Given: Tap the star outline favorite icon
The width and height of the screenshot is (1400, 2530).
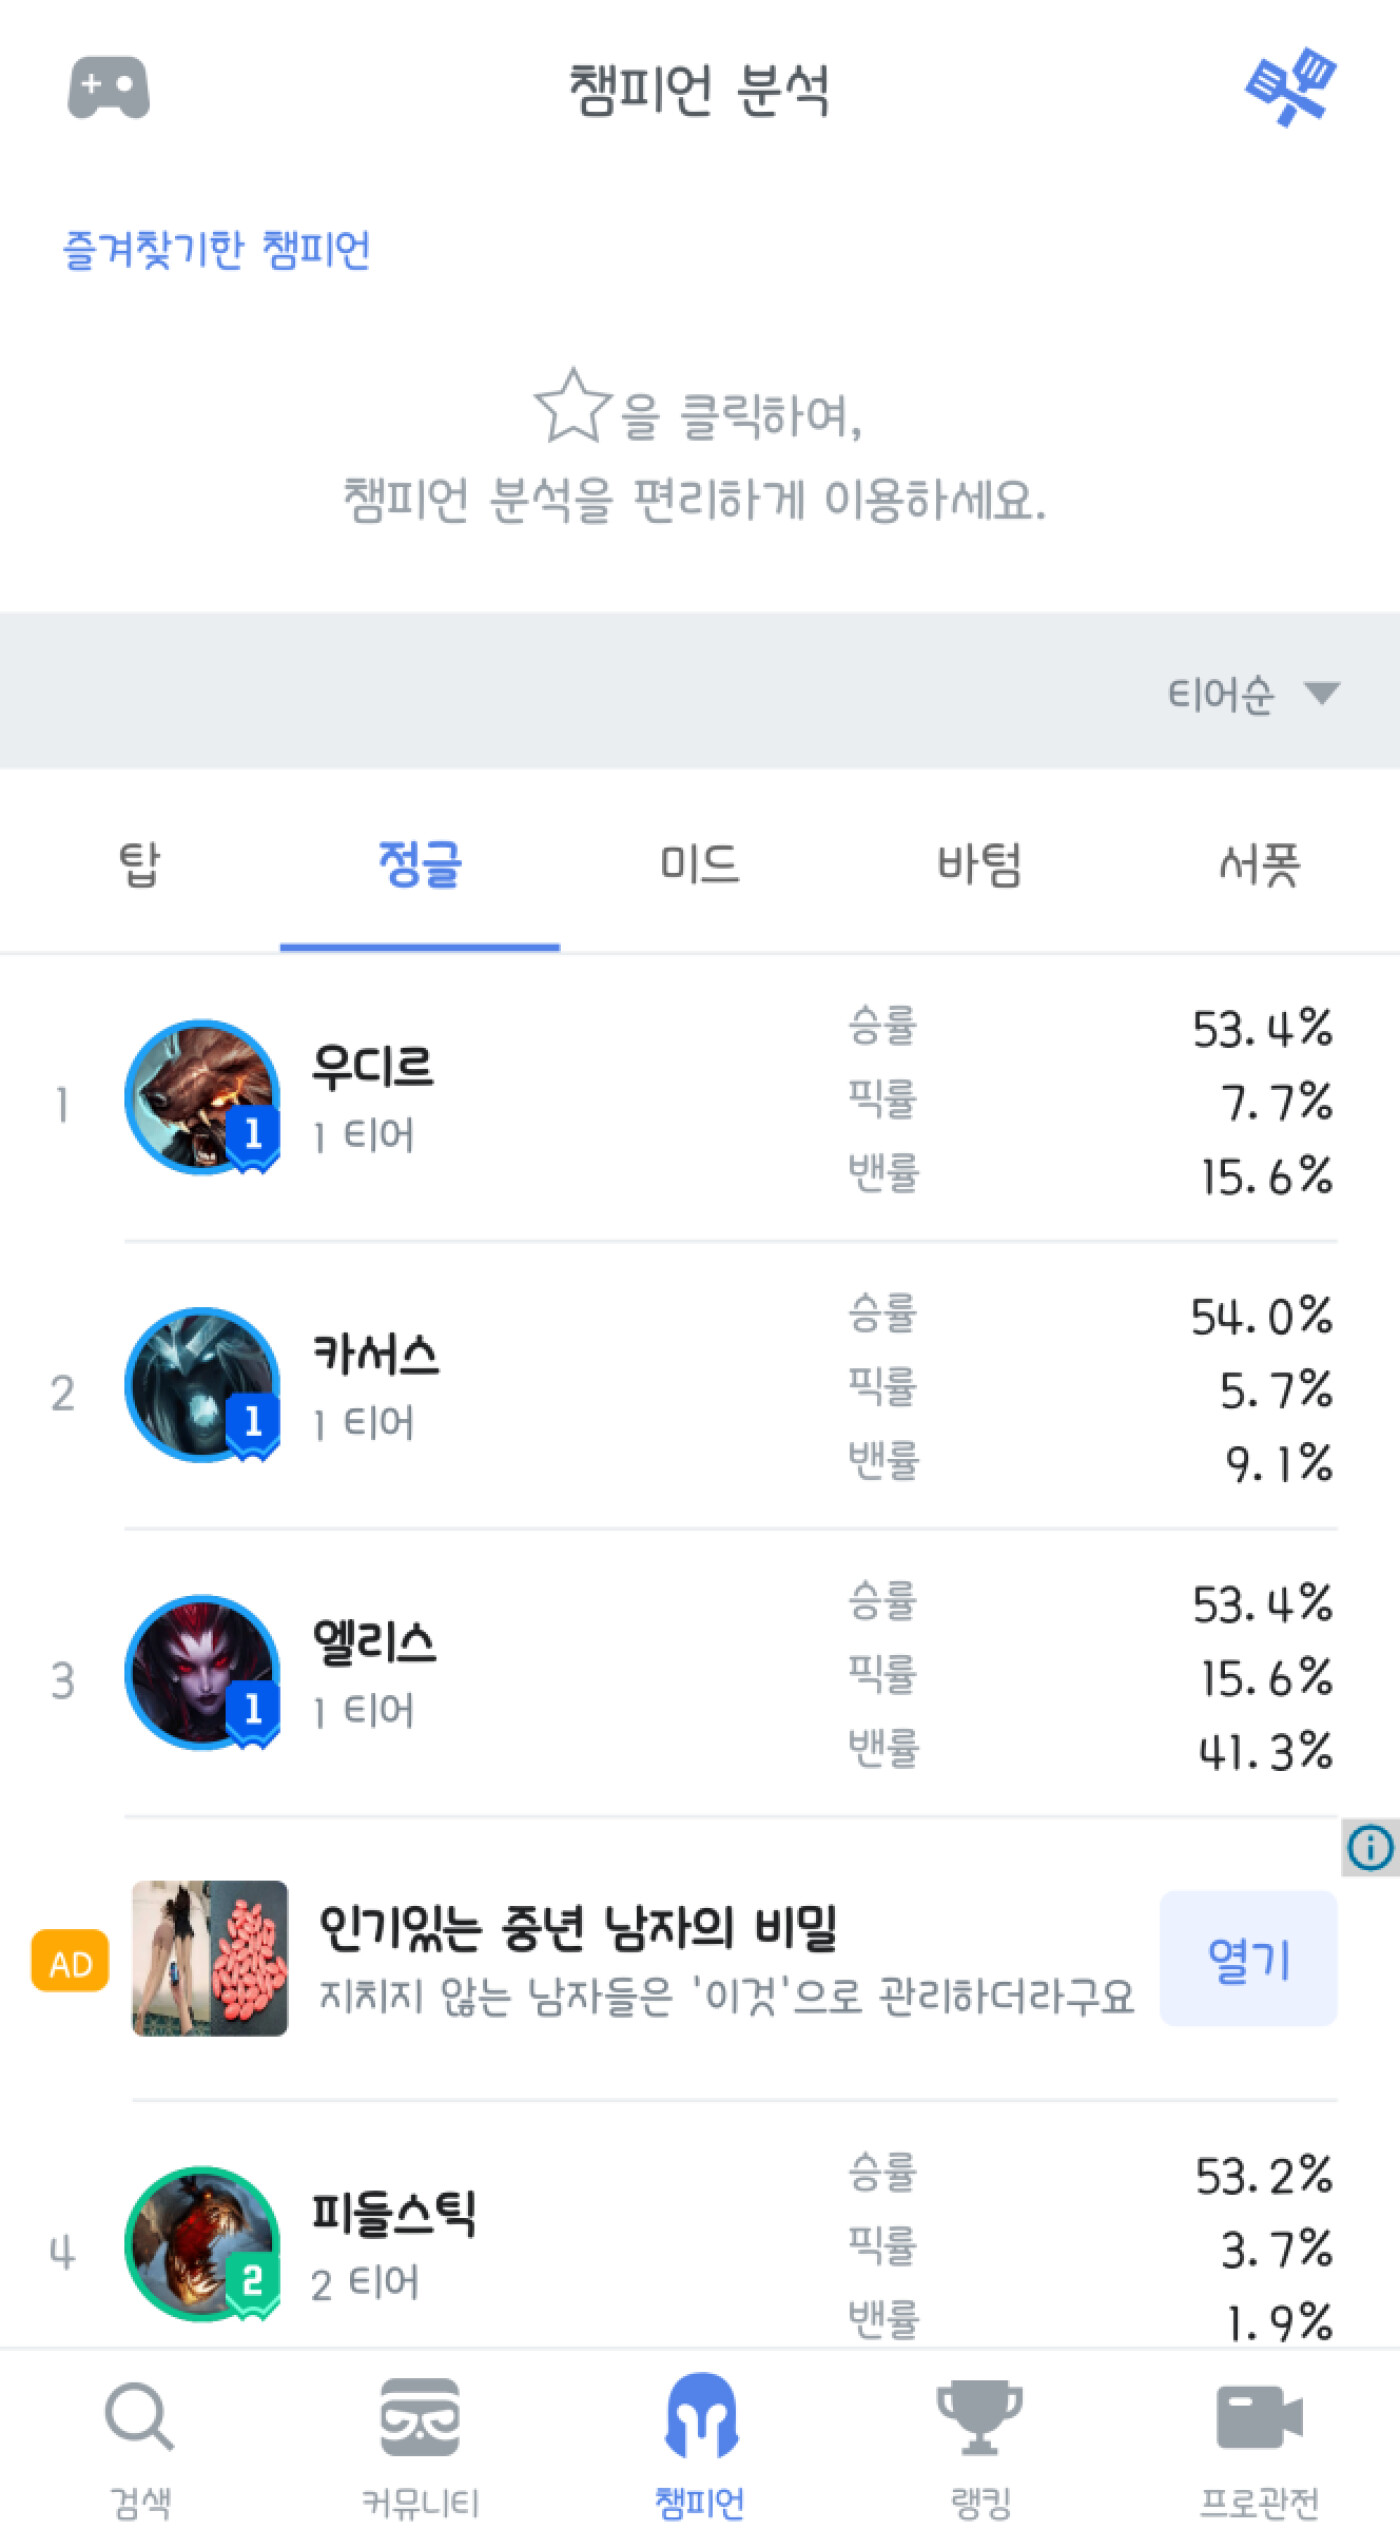Looking at the screenshot, I should click(x=573, y=406).
